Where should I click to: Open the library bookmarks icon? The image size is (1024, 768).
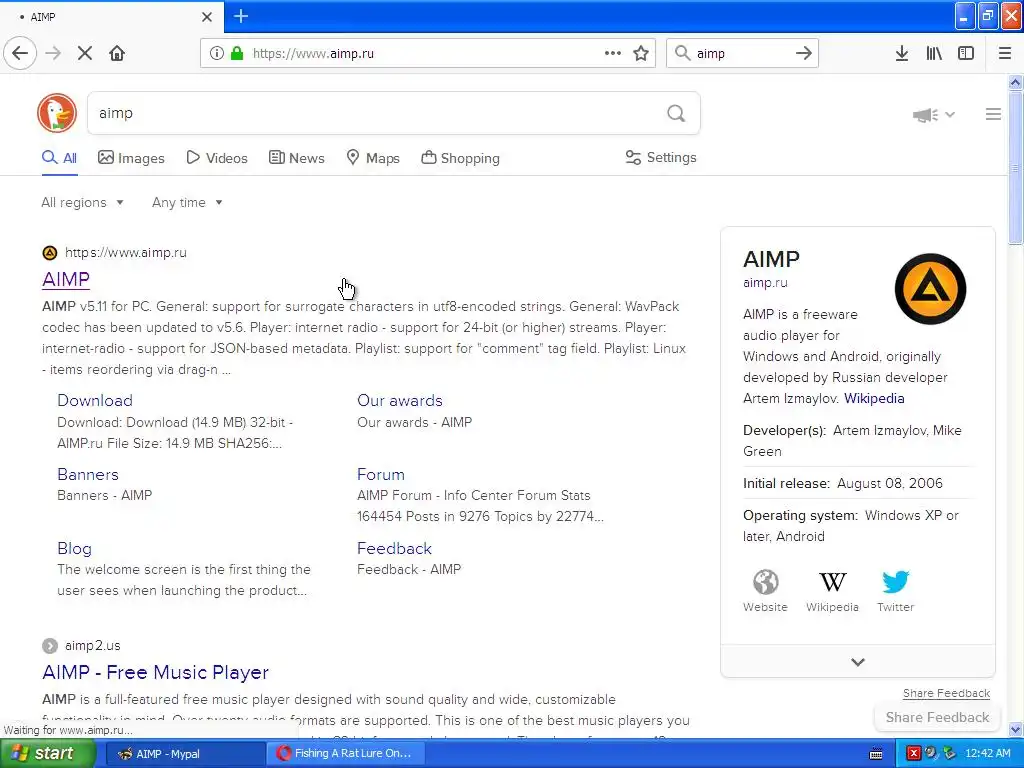tap(934, 54)
